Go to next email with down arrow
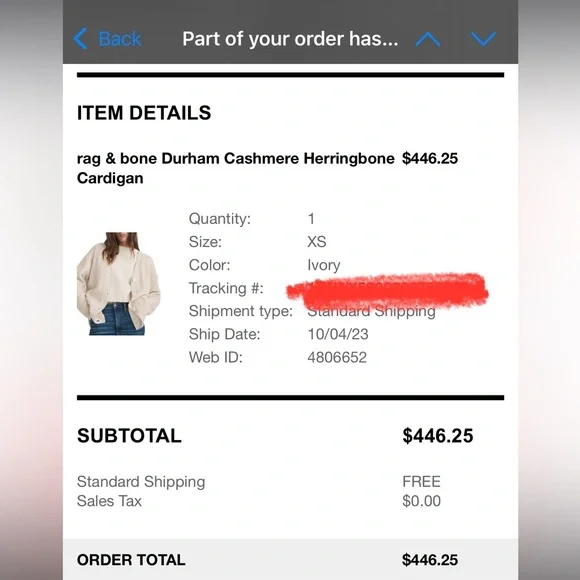 pyautogui.click(x=483, y=39)
